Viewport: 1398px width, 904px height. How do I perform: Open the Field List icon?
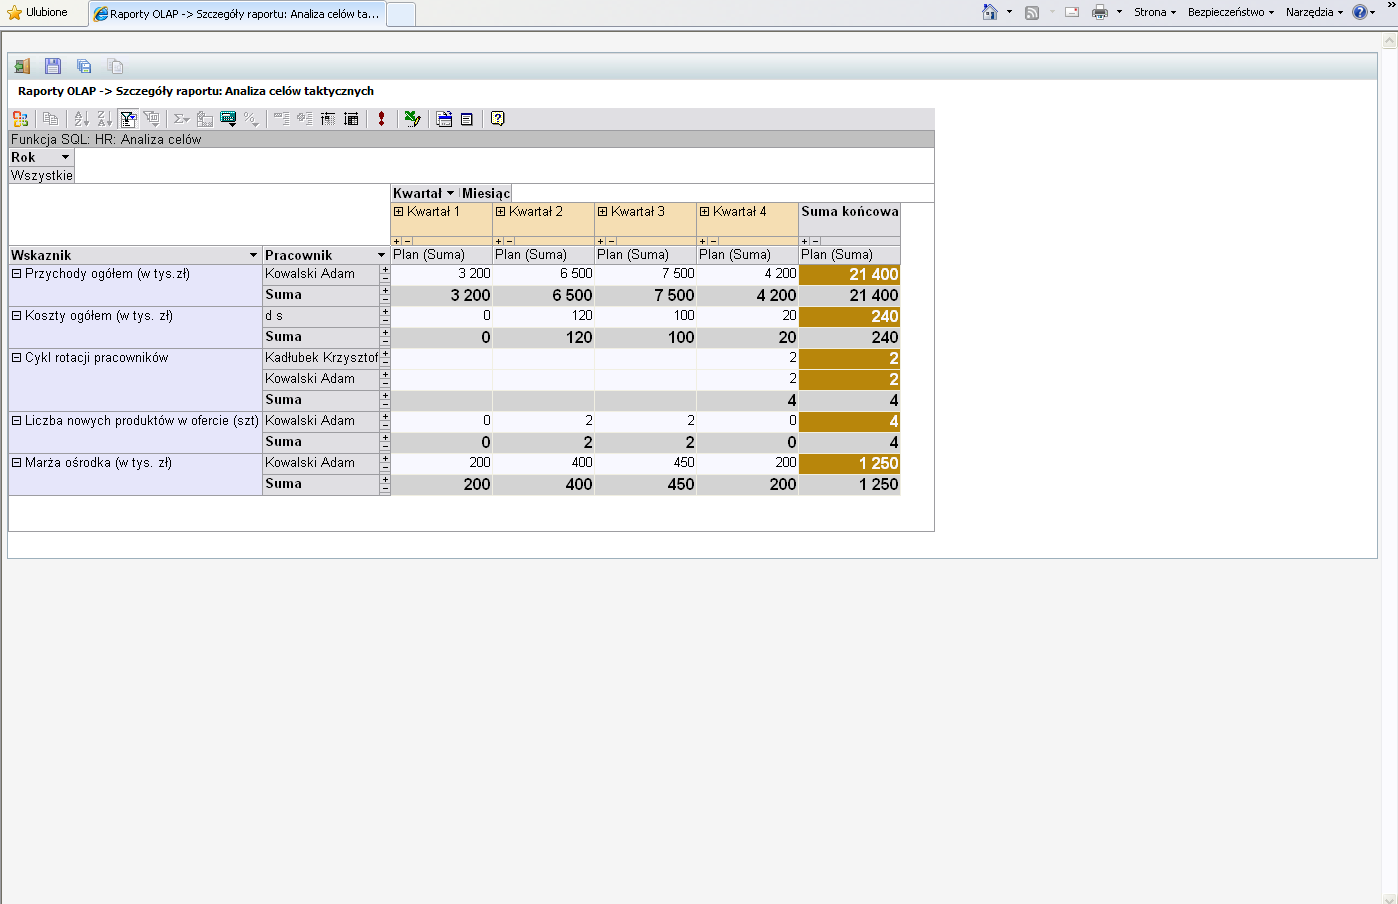tap(467, 118)
